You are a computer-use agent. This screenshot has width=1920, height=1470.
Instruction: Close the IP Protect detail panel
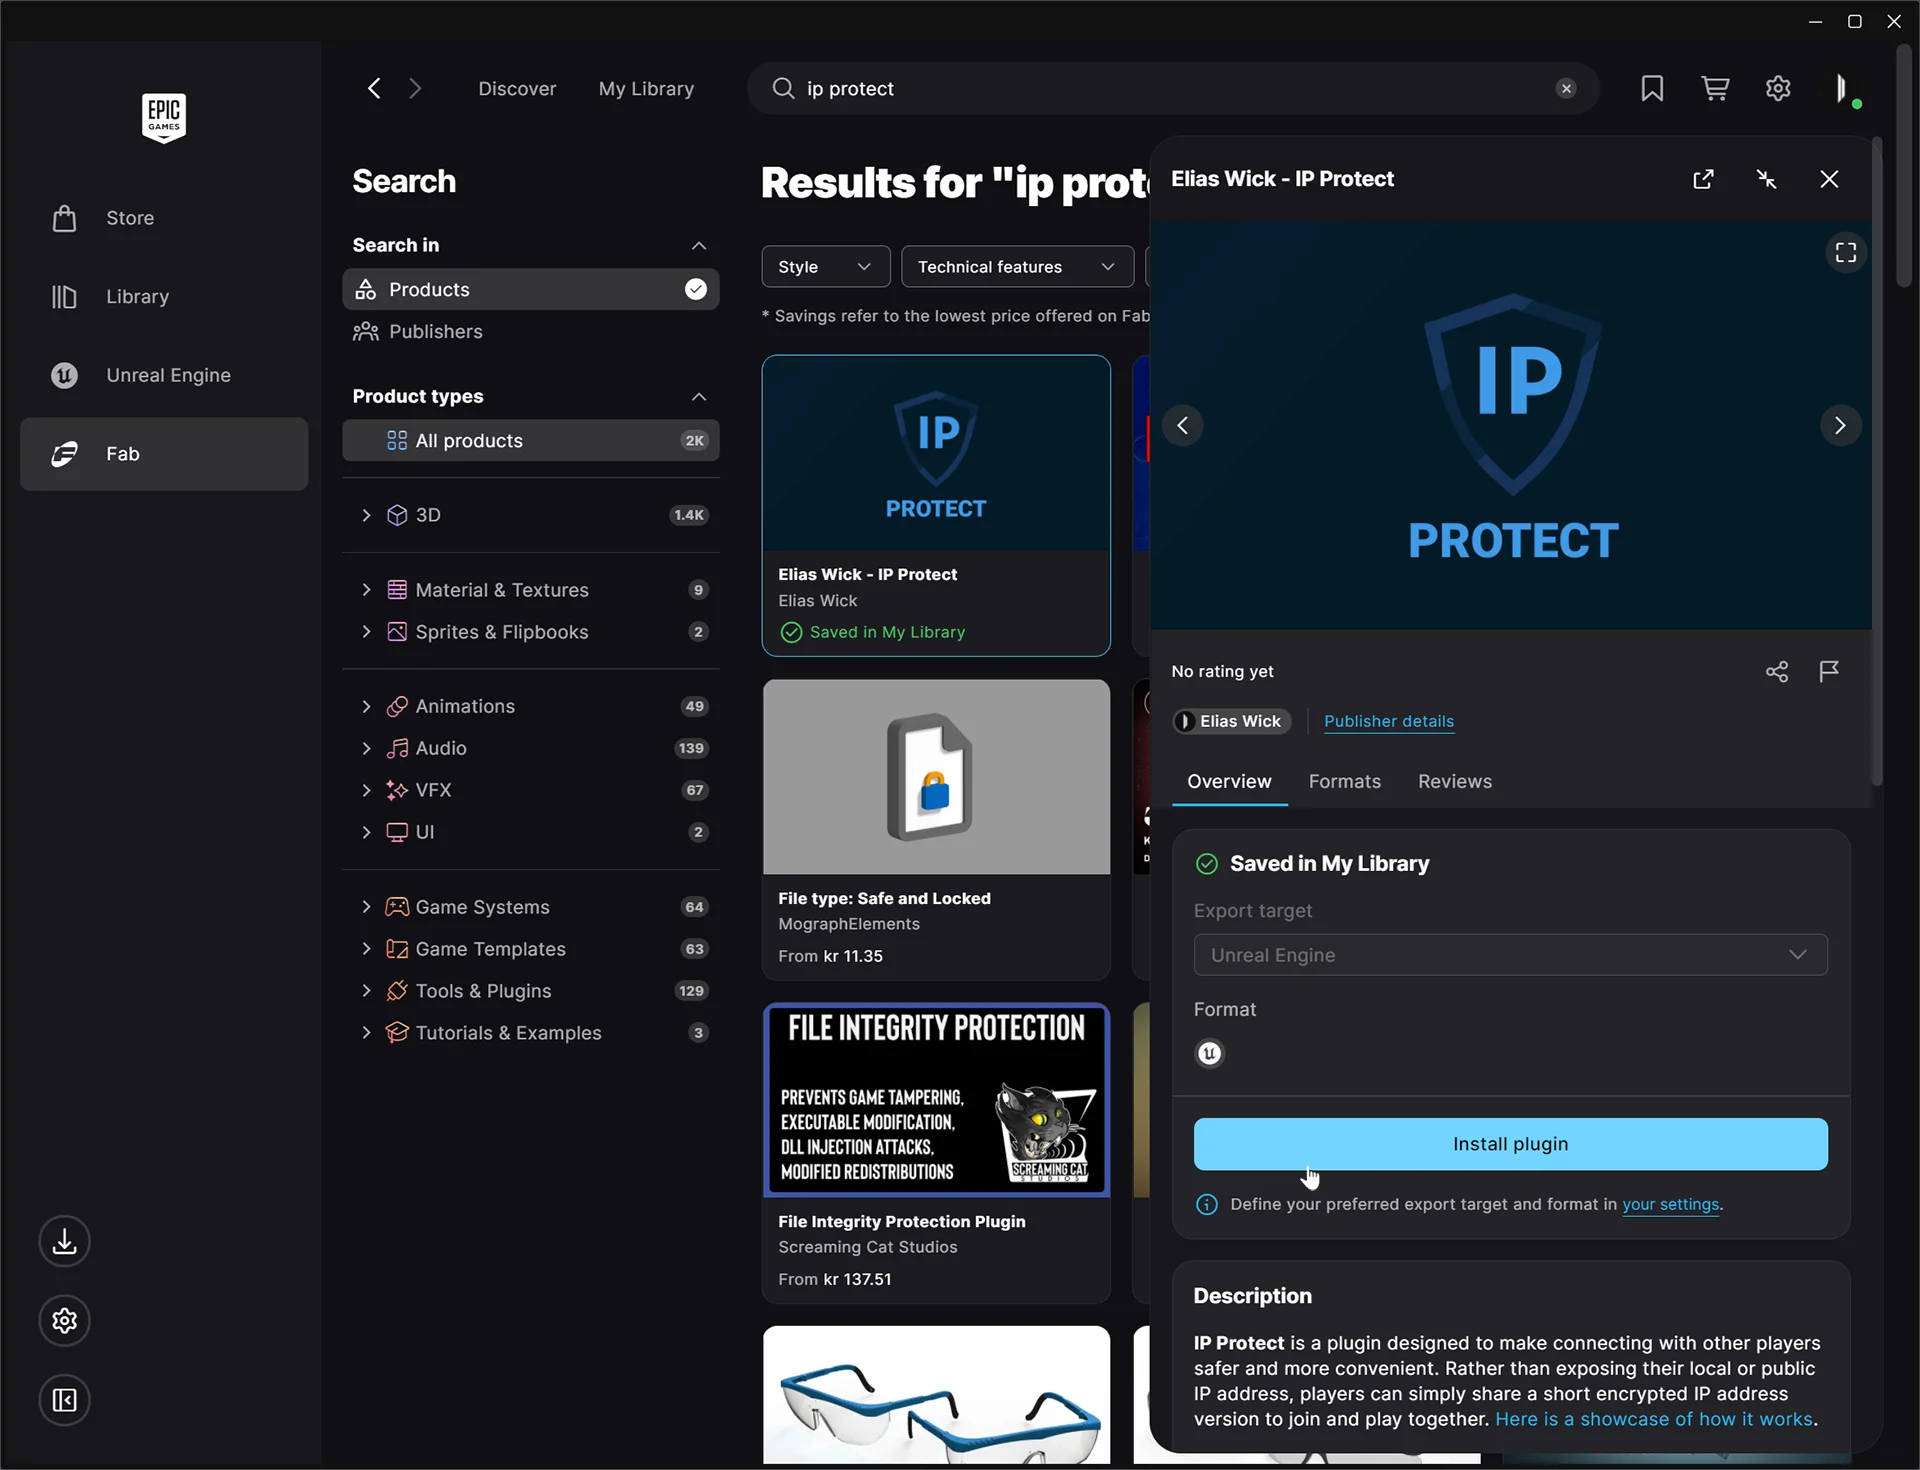point(1829,179)
